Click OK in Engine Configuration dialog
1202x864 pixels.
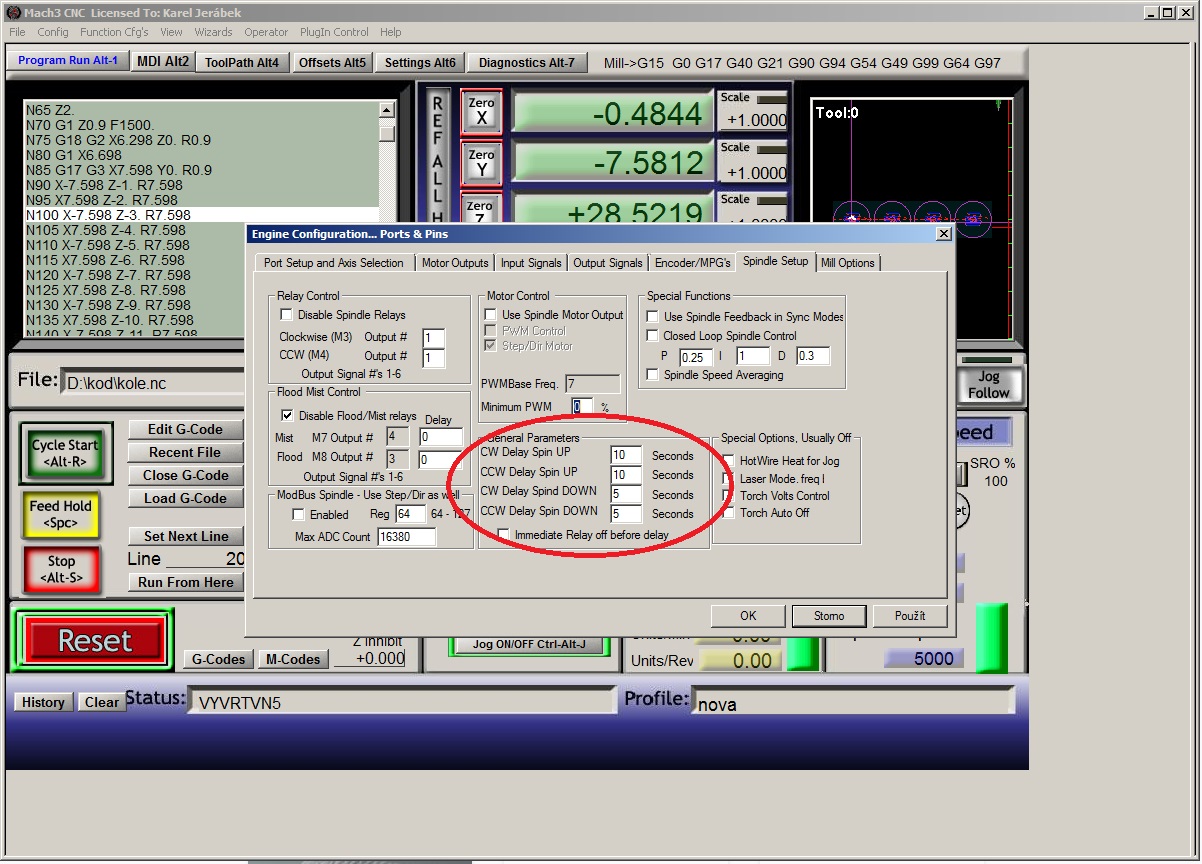747,616
